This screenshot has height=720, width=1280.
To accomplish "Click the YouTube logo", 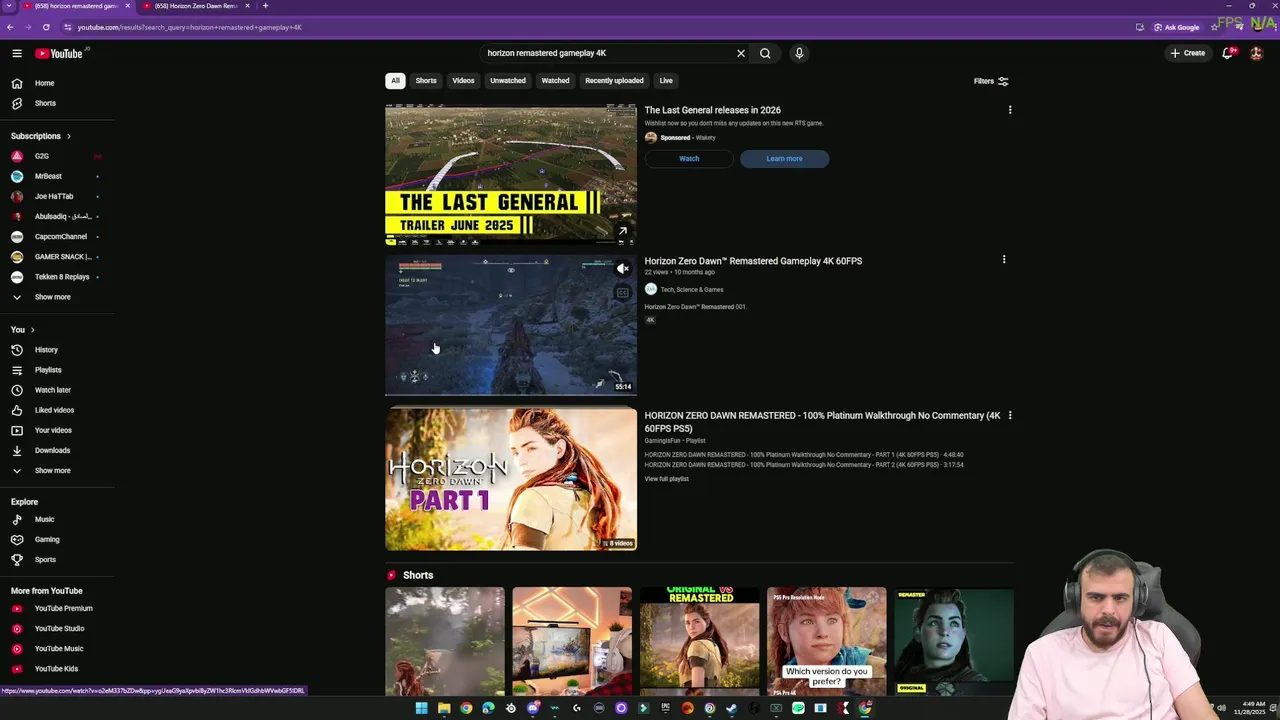I will tap(59, 53).
